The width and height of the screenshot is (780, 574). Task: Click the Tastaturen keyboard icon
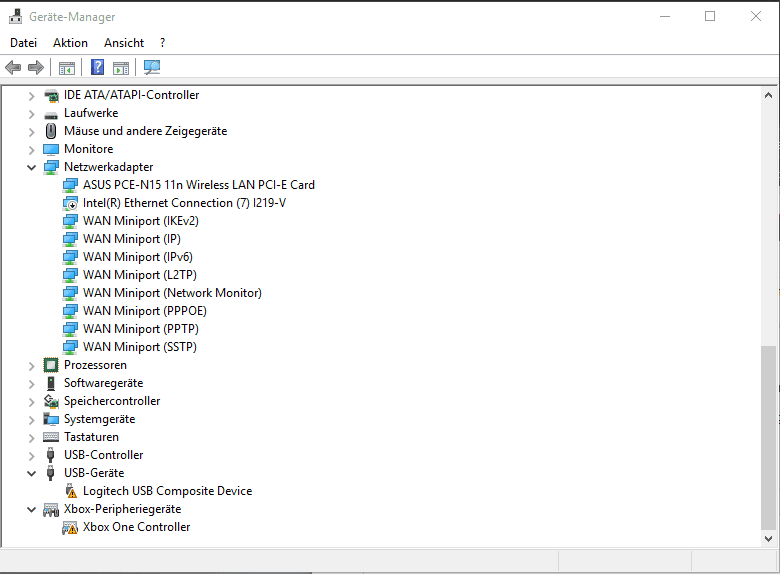pos(51,437)
